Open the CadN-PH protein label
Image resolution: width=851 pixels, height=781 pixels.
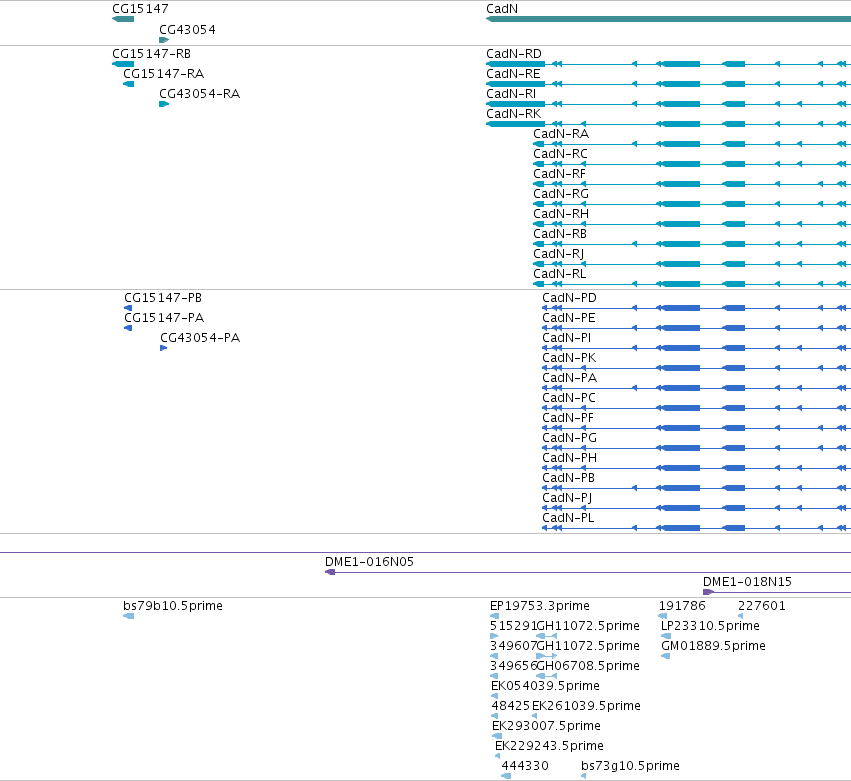click(569, 458)
